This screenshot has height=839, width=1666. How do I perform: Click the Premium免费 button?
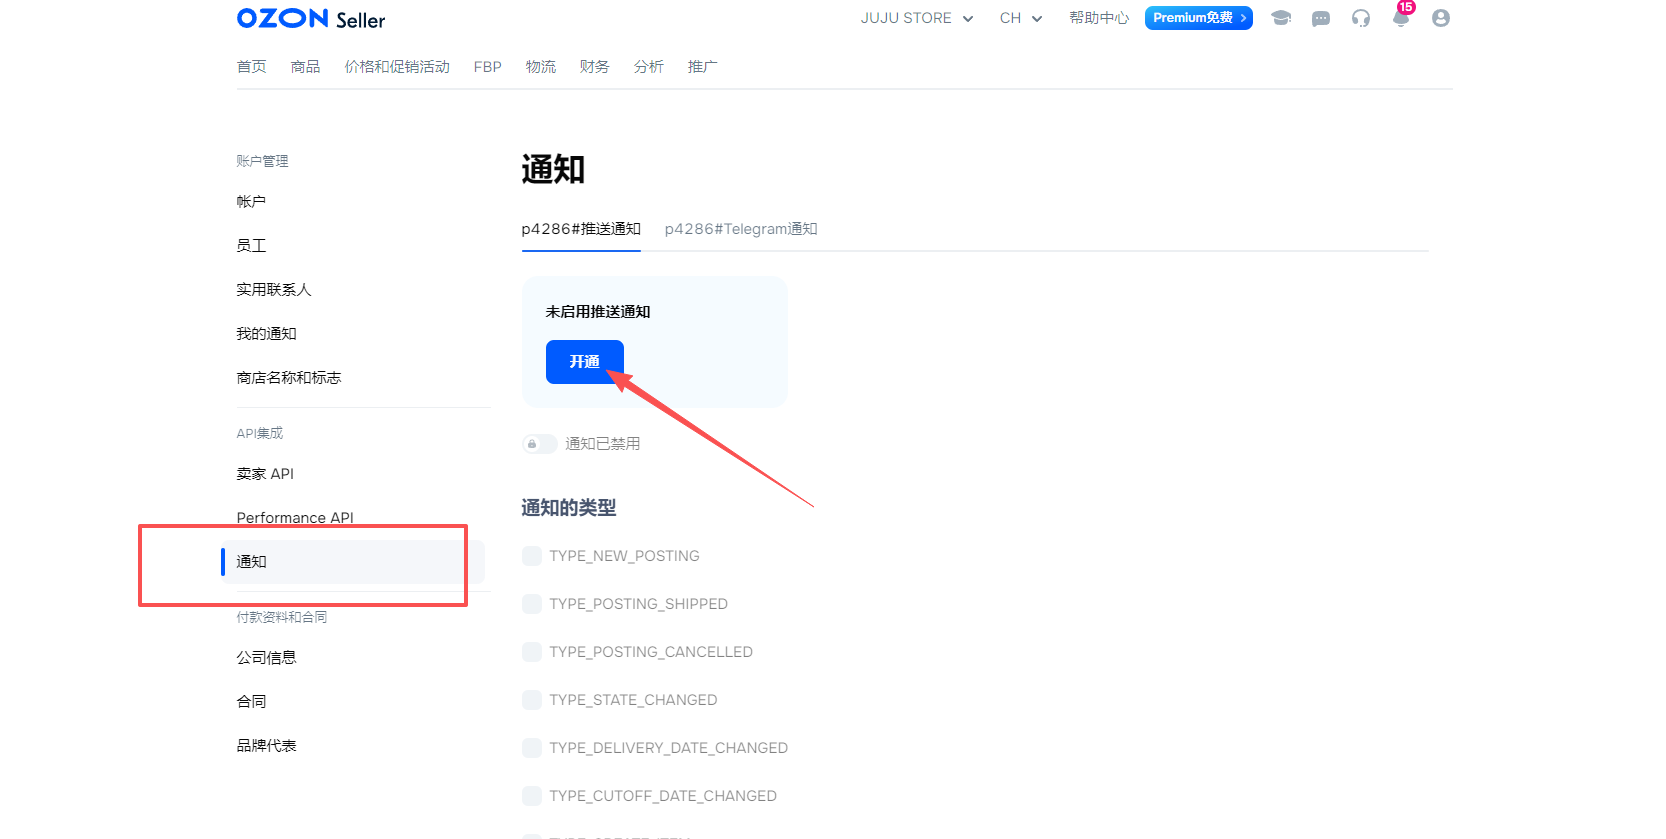pyautogui.click(x=1199, y=18)
